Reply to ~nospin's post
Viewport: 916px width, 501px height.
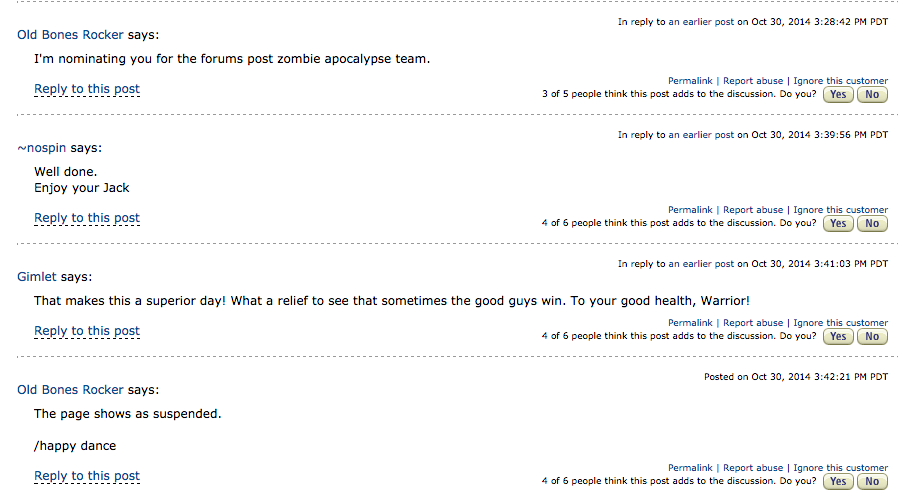point(87,218)
